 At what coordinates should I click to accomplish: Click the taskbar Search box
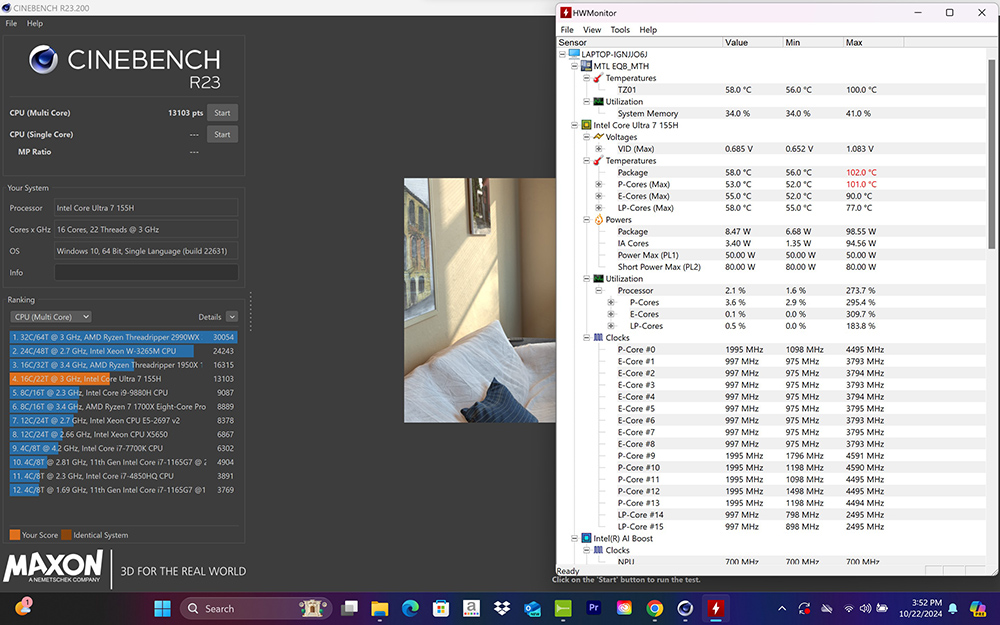(x=256, y=608)
